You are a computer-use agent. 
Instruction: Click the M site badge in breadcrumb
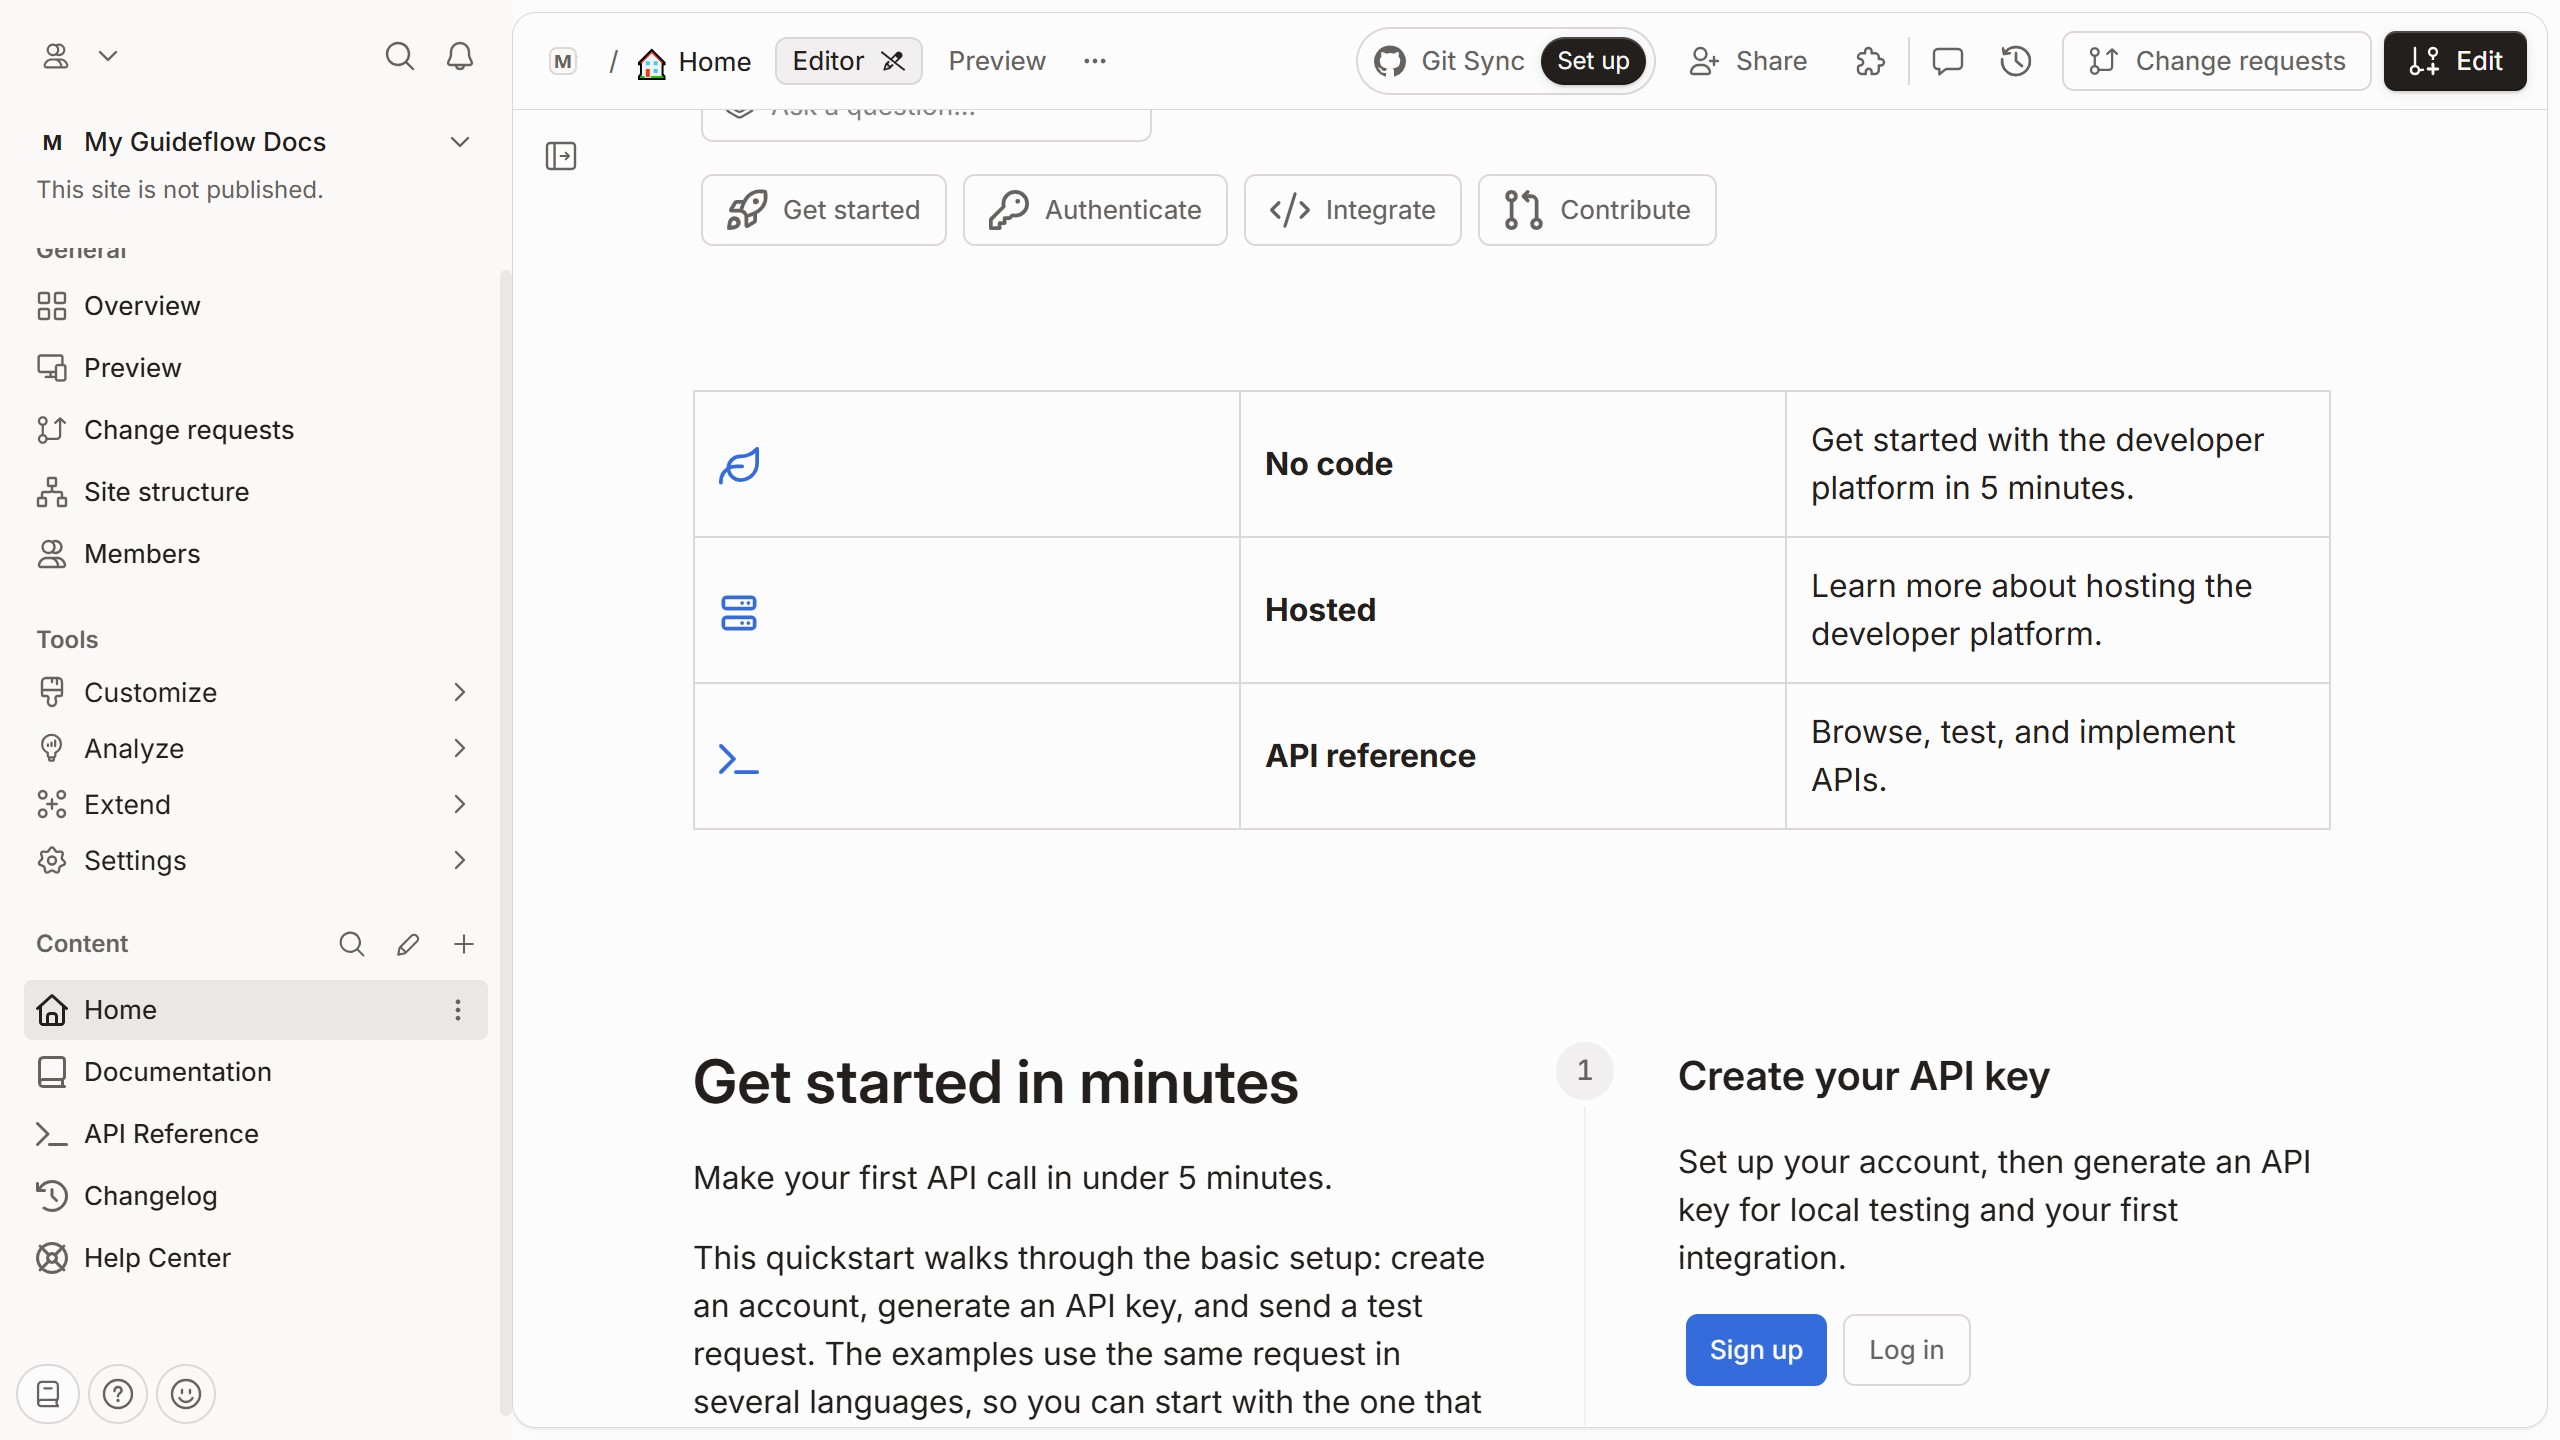tap(563, 61)
